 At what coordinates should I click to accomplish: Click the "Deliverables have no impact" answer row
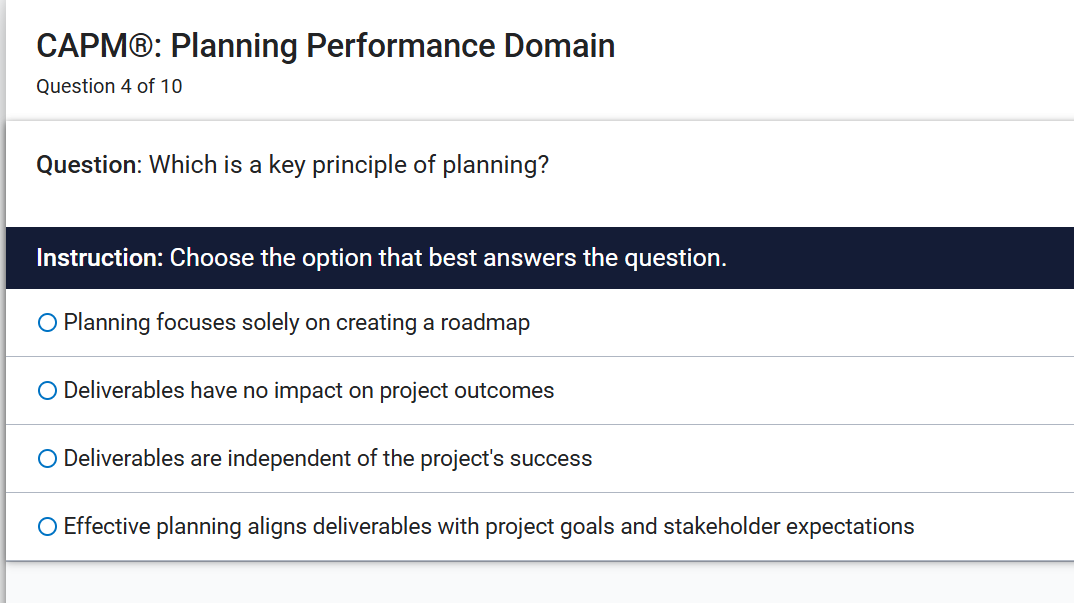click(500, 390)
